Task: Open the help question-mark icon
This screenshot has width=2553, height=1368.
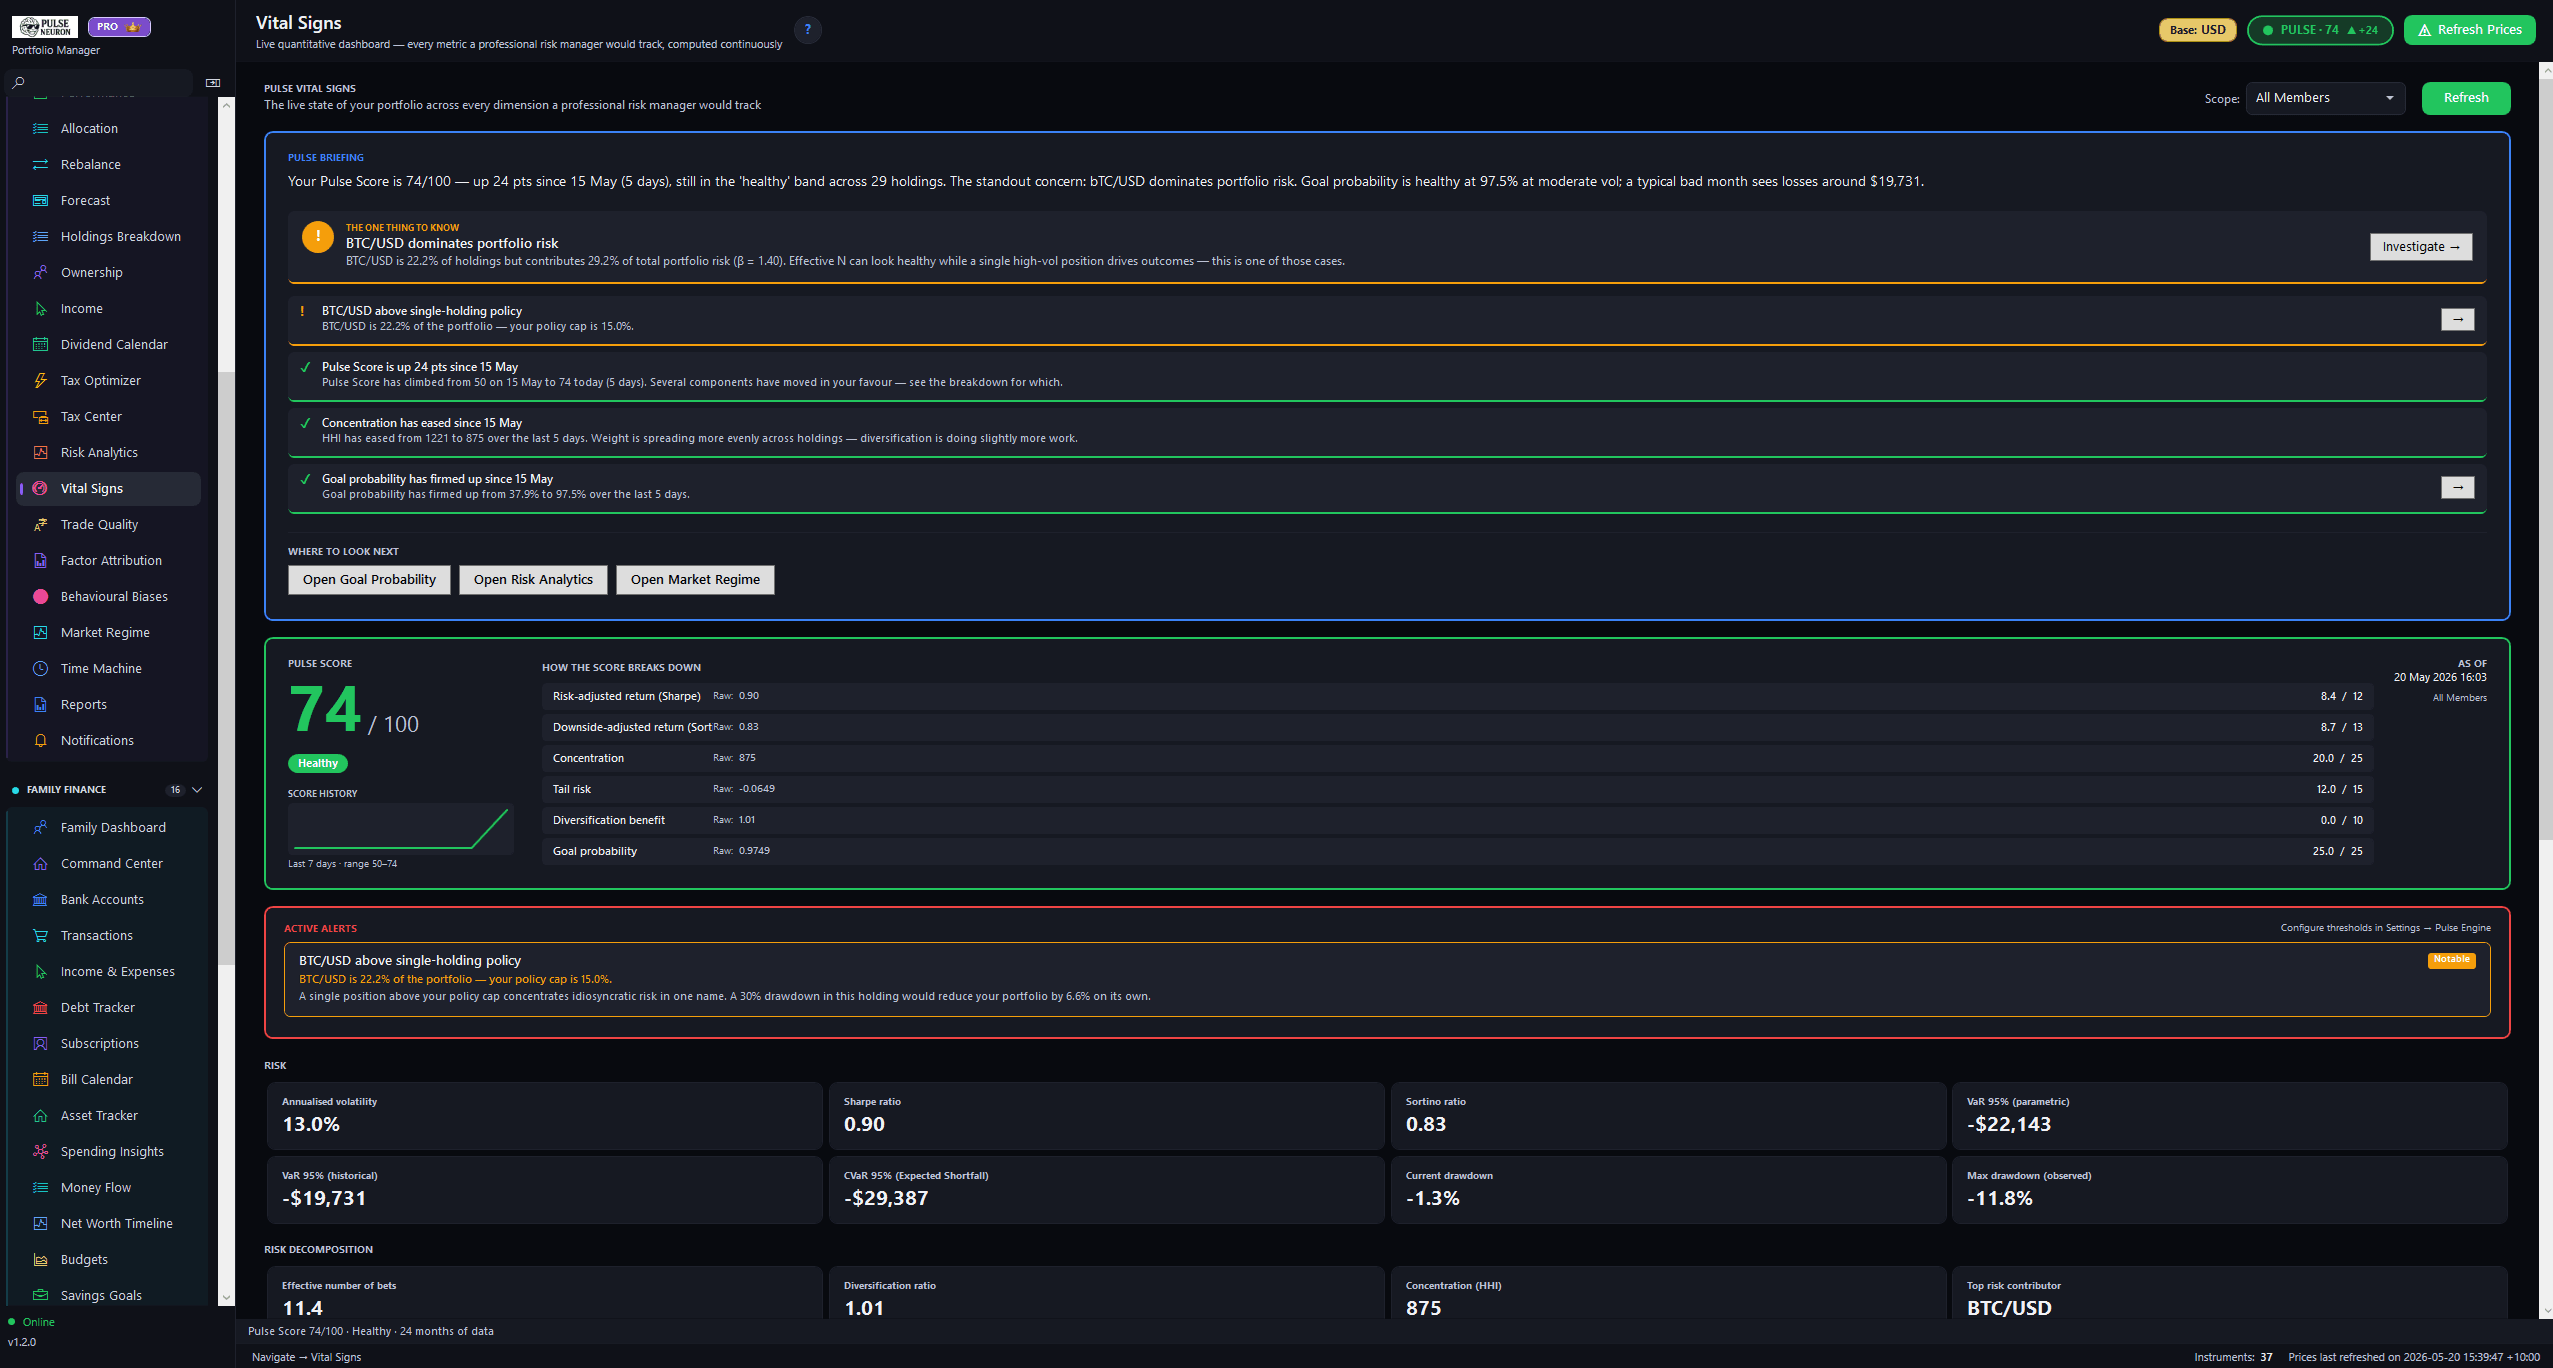Action: 807,30
